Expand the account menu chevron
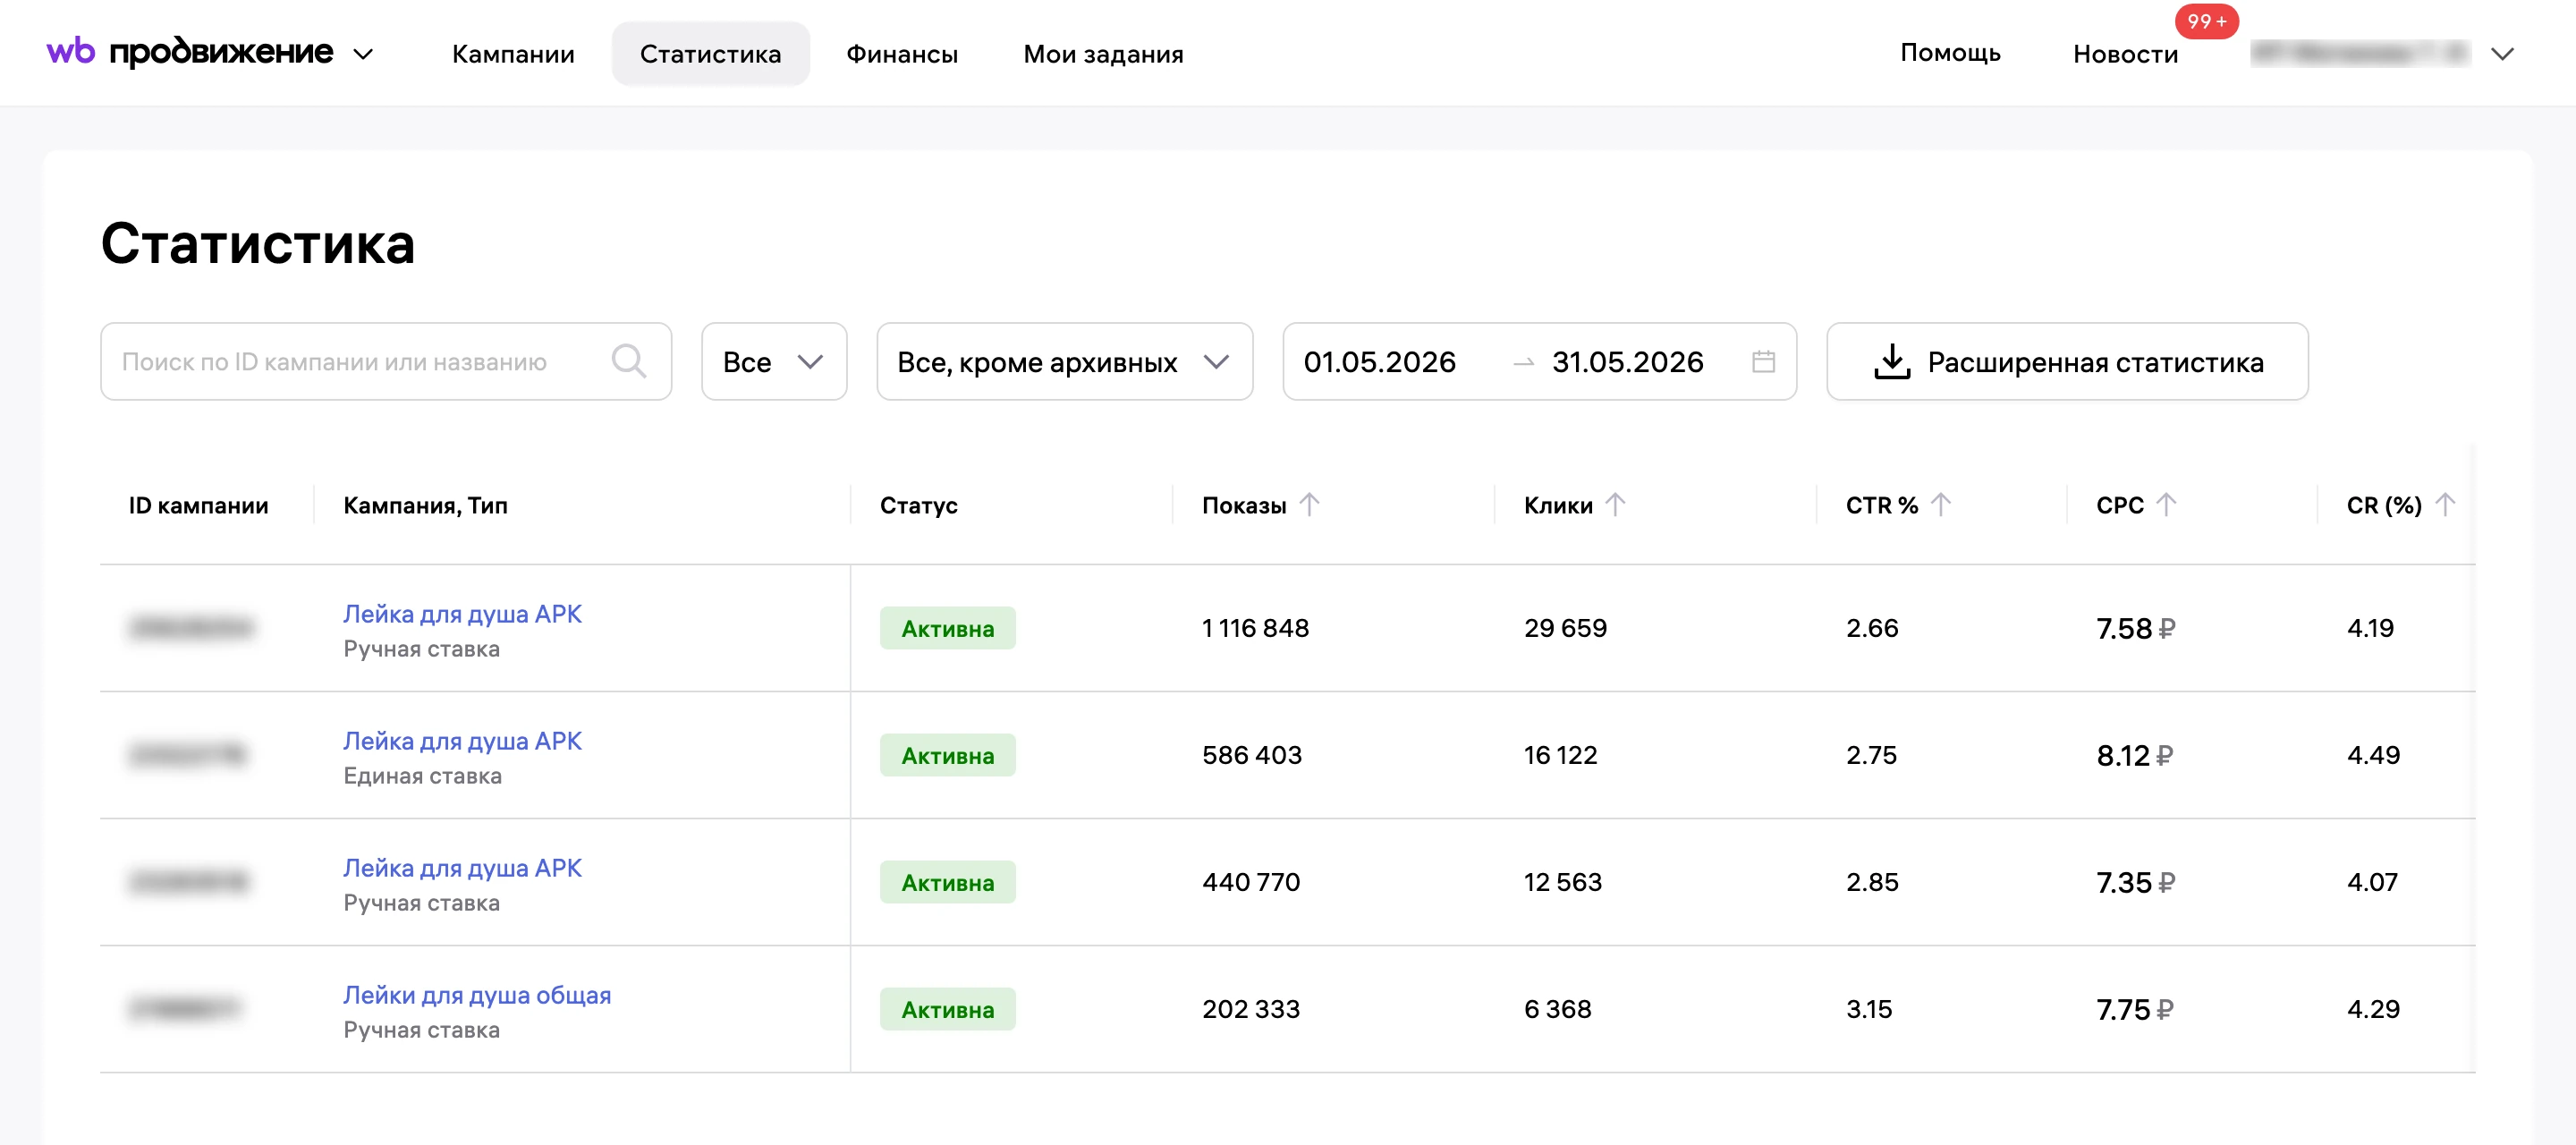Image resolution: width=2576 pixels, height=1145 pixels. point(2502,54)
